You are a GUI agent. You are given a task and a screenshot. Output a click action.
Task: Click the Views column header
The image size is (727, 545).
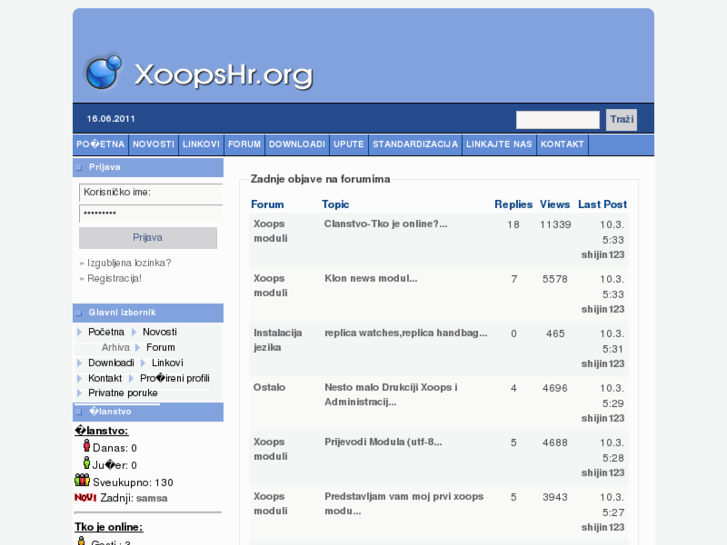[555, 205]
